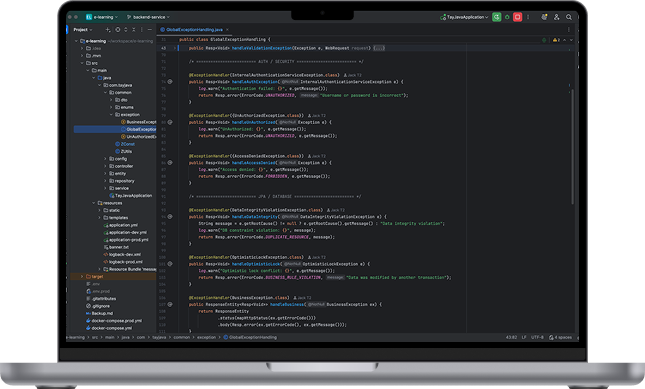The height and width of the screenshot is (389, 645).
Task: Select BusinessException file in project tree
Action: [x=139, y=122]
